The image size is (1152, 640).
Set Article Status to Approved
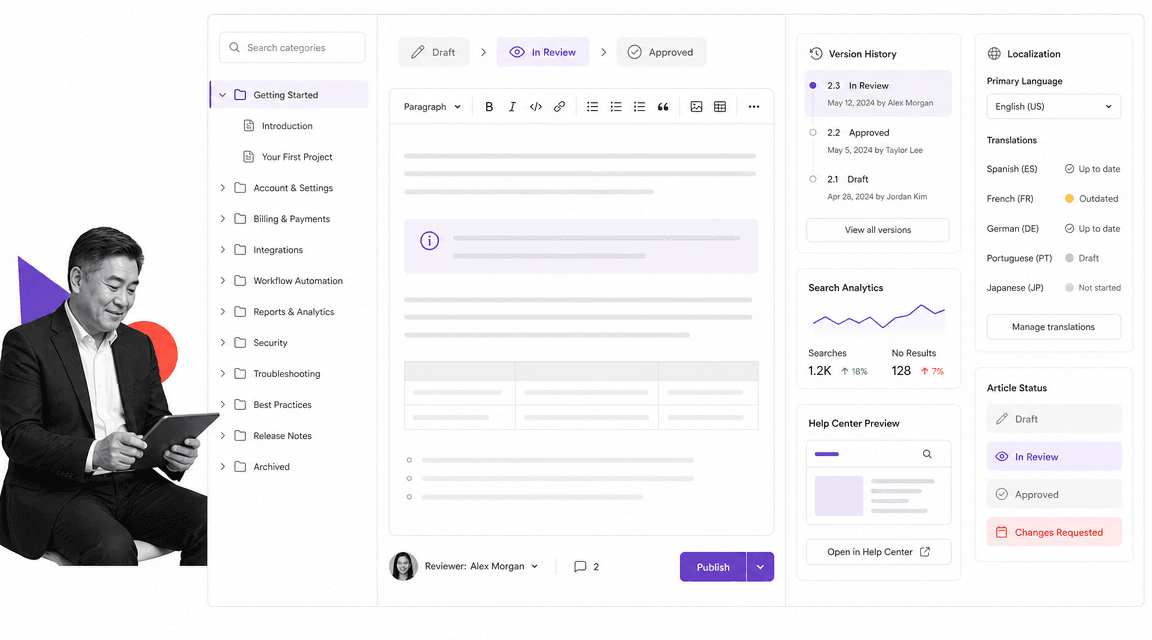tap(1054, 495)
